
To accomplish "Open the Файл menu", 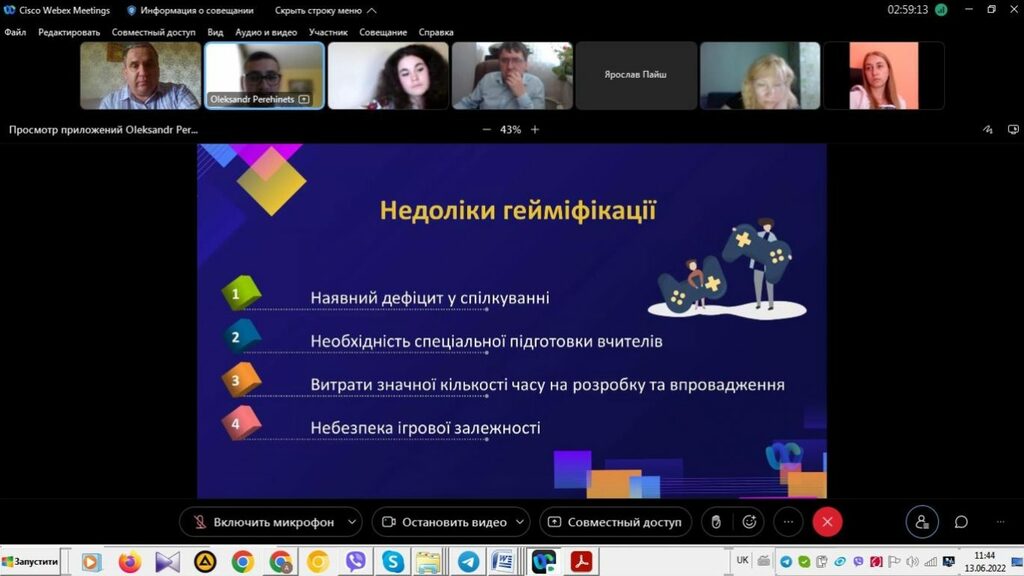I will tap(15, 32).
